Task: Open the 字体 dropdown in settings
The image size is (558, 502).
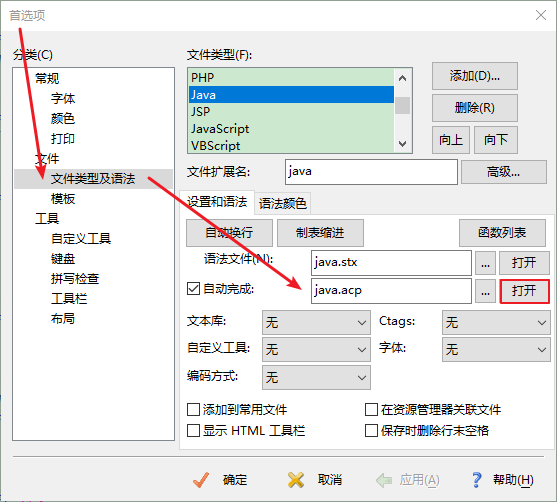Action: point(496,349)
